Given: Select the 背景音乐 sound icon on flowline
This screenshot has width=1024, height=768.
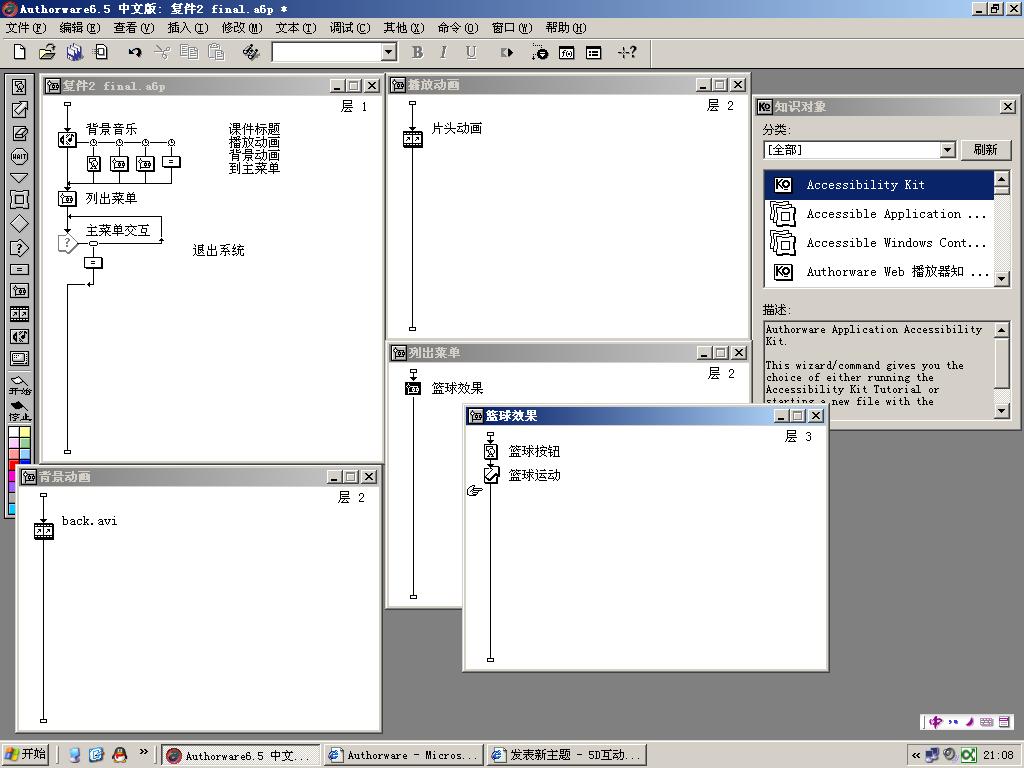Looking at the screenshot, I should click(x=67, y=139).
